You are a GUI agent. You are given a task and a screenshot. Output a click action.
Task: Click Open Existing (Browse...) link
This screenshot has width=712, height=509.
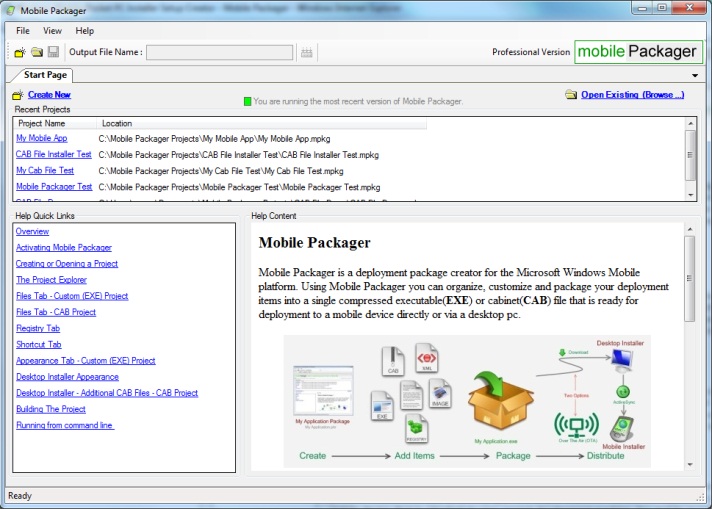tap(633, 94)
